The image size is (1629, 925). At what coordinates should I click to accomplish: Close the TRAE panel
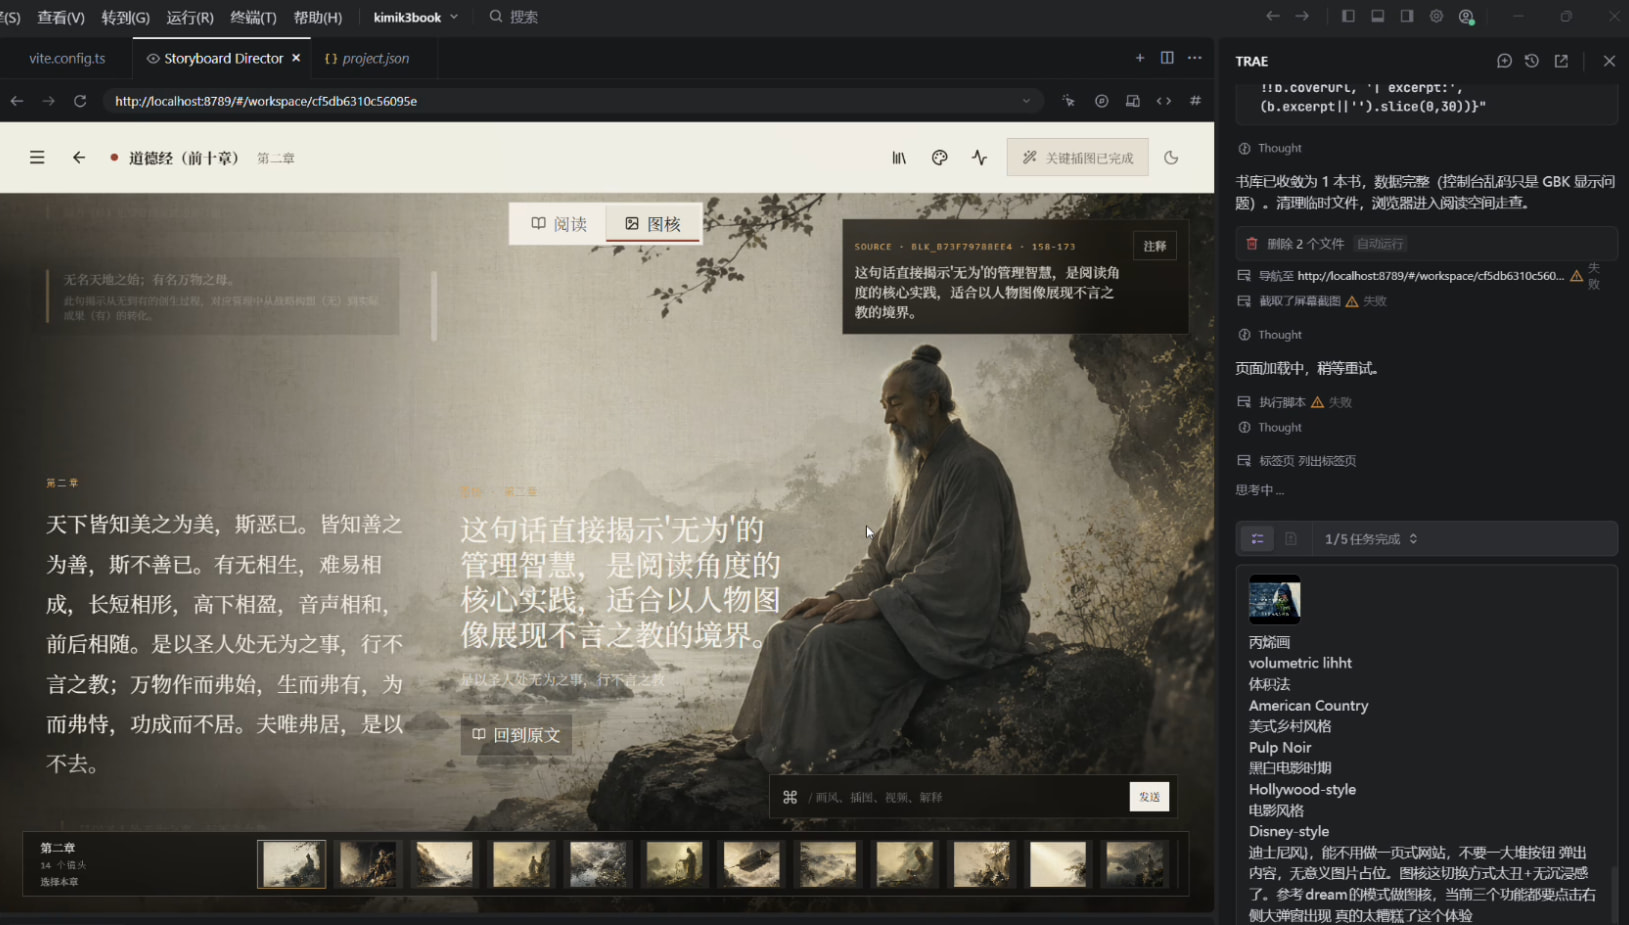[1609, 61]
